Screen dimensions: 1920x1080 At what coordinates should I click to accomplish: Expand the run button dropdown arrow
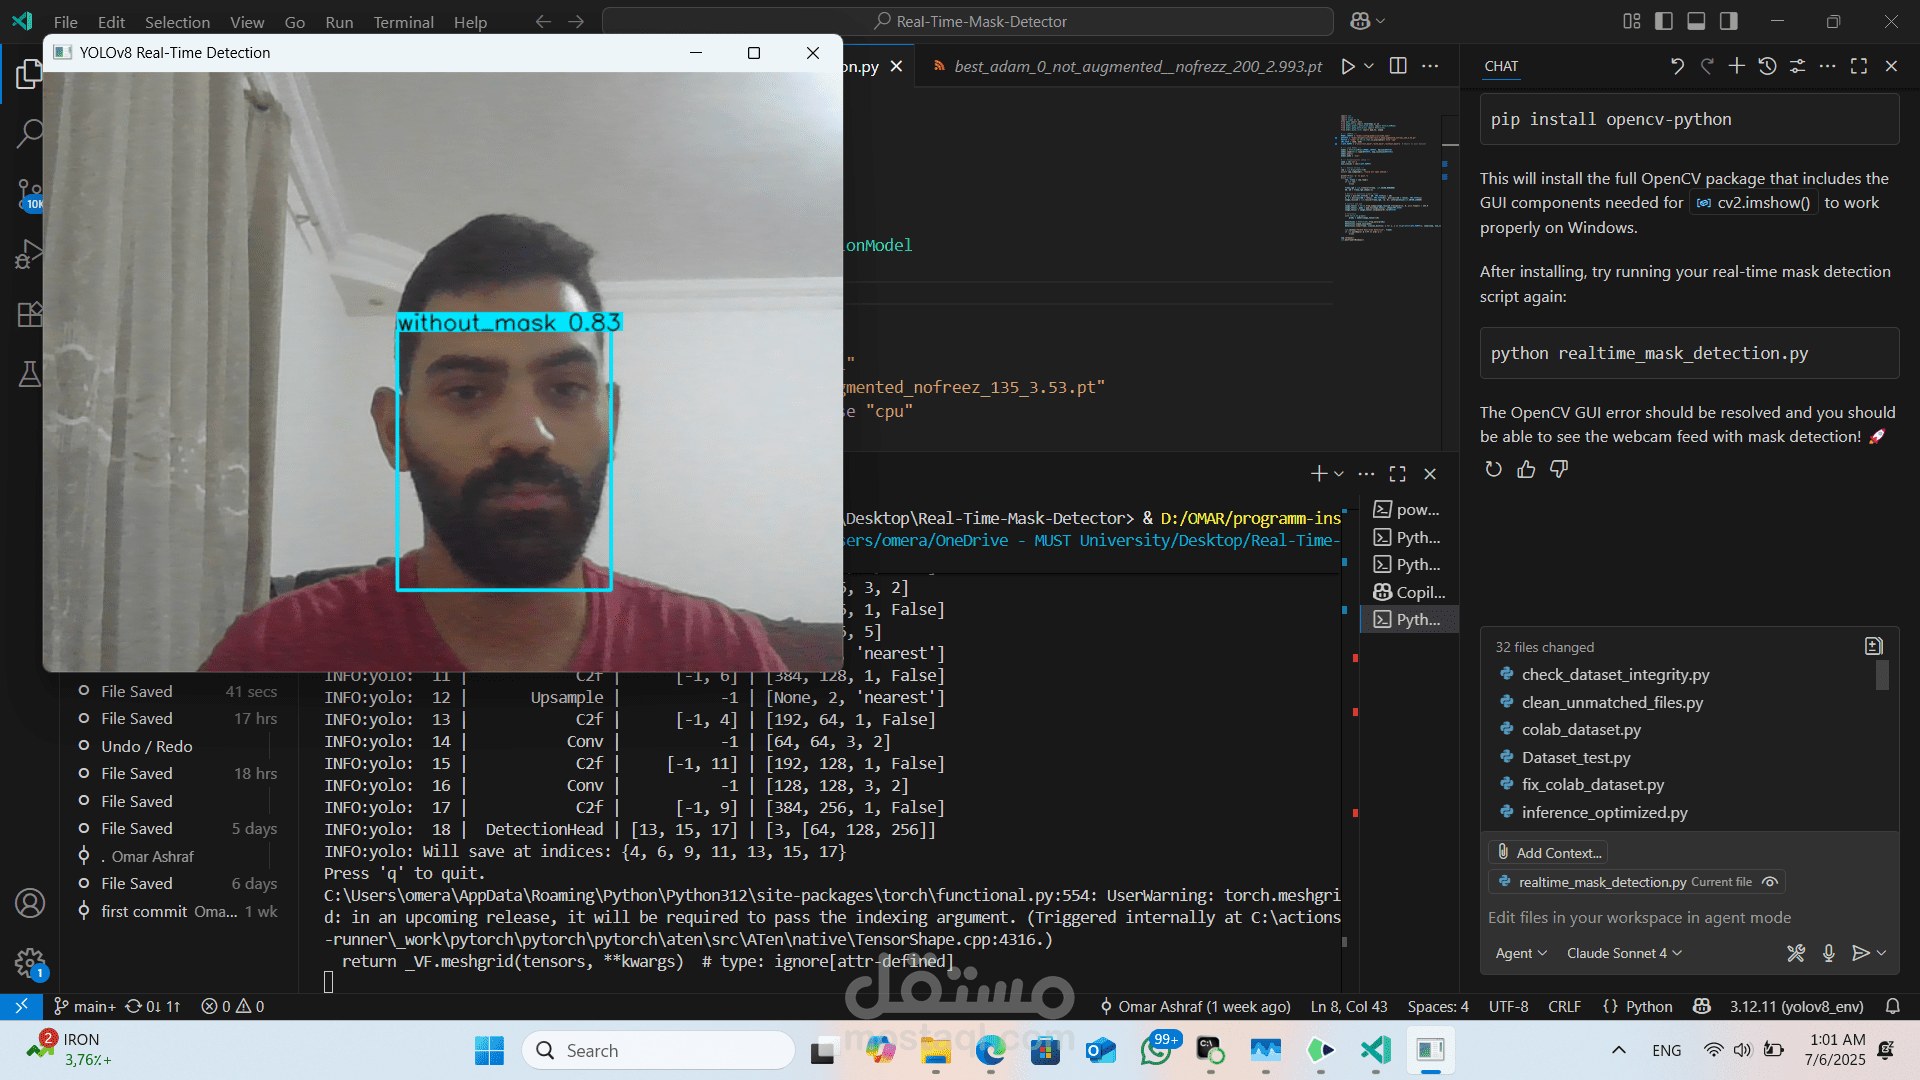click(x=1369, y=66)
